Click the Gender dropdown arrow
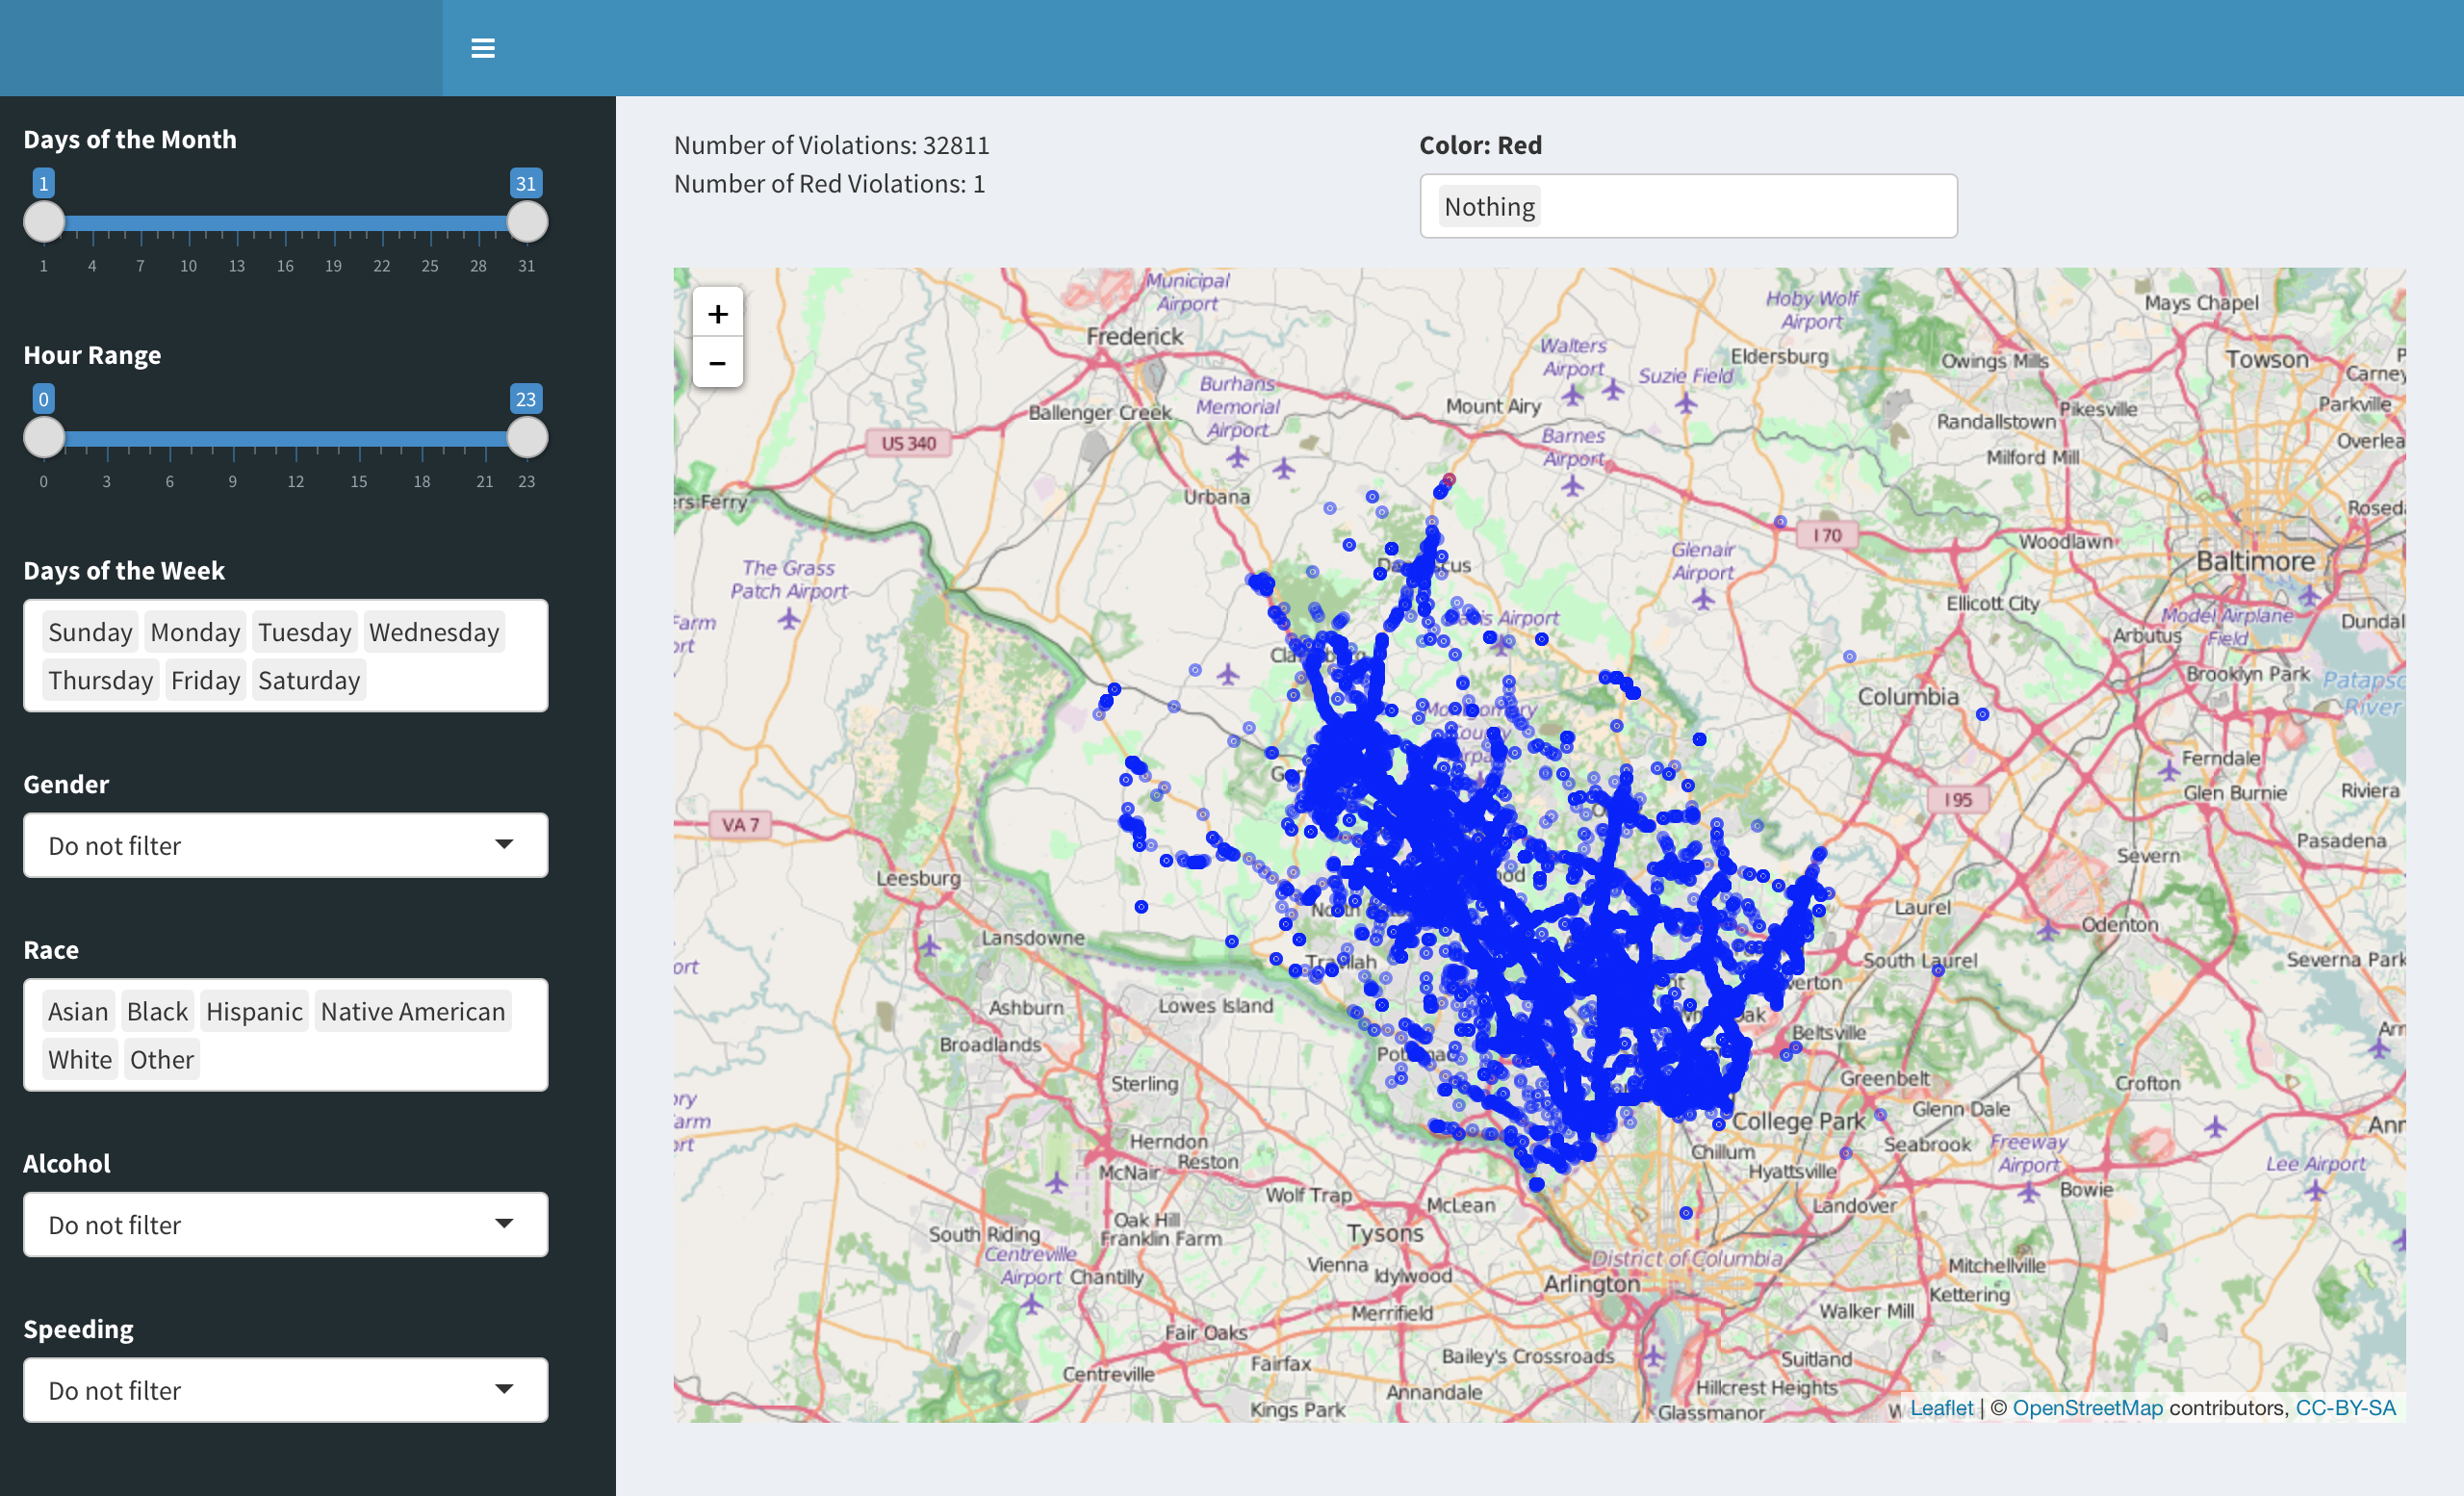The image size is (2464, 1496). (x=504, y=844)
